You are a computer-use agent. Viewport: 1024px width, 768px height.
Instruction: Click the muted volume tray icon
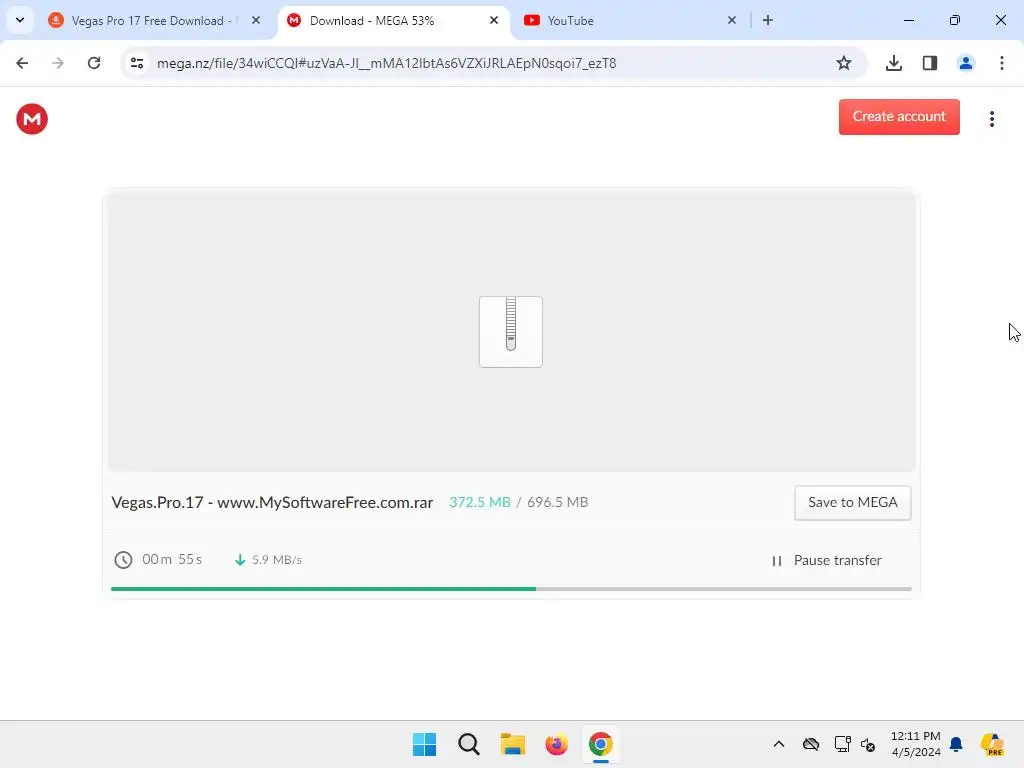(868, 744)
